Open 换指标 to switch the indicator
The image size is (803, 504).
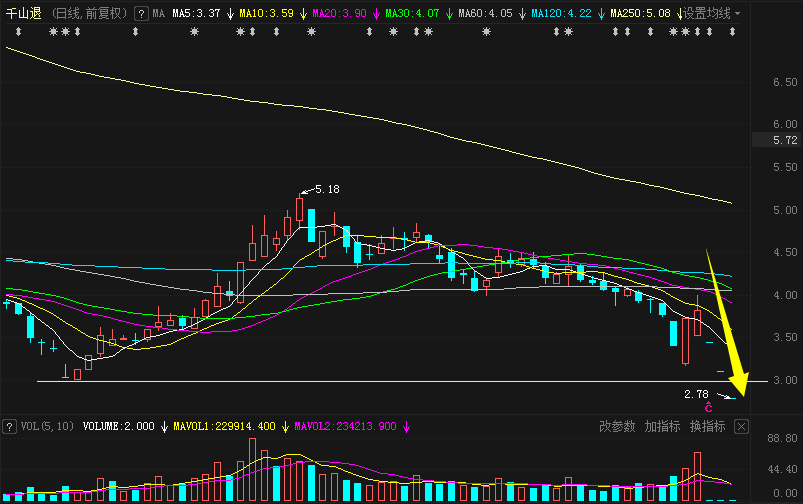tap(707, 427)
